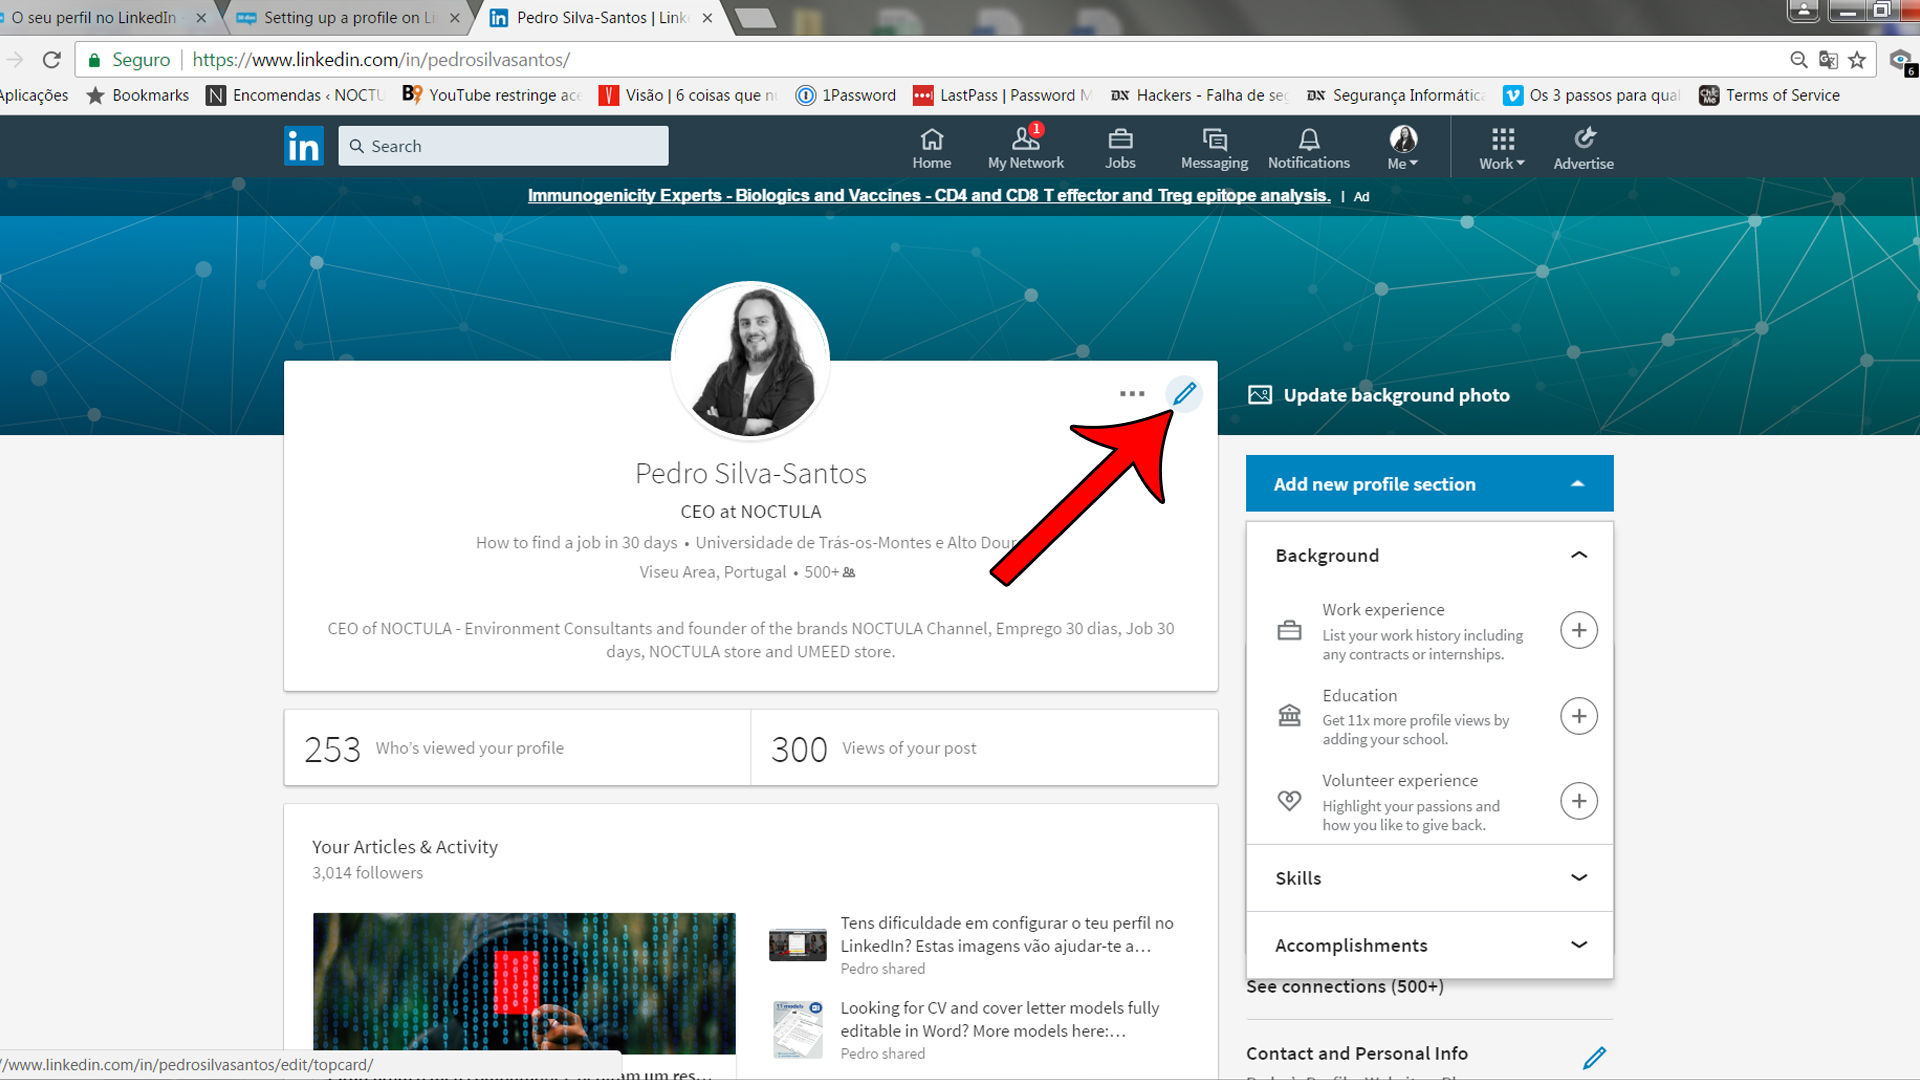The image size is (1920, 1080).
Task: Reload the page with refresh icon
Action: coord(52,60)
